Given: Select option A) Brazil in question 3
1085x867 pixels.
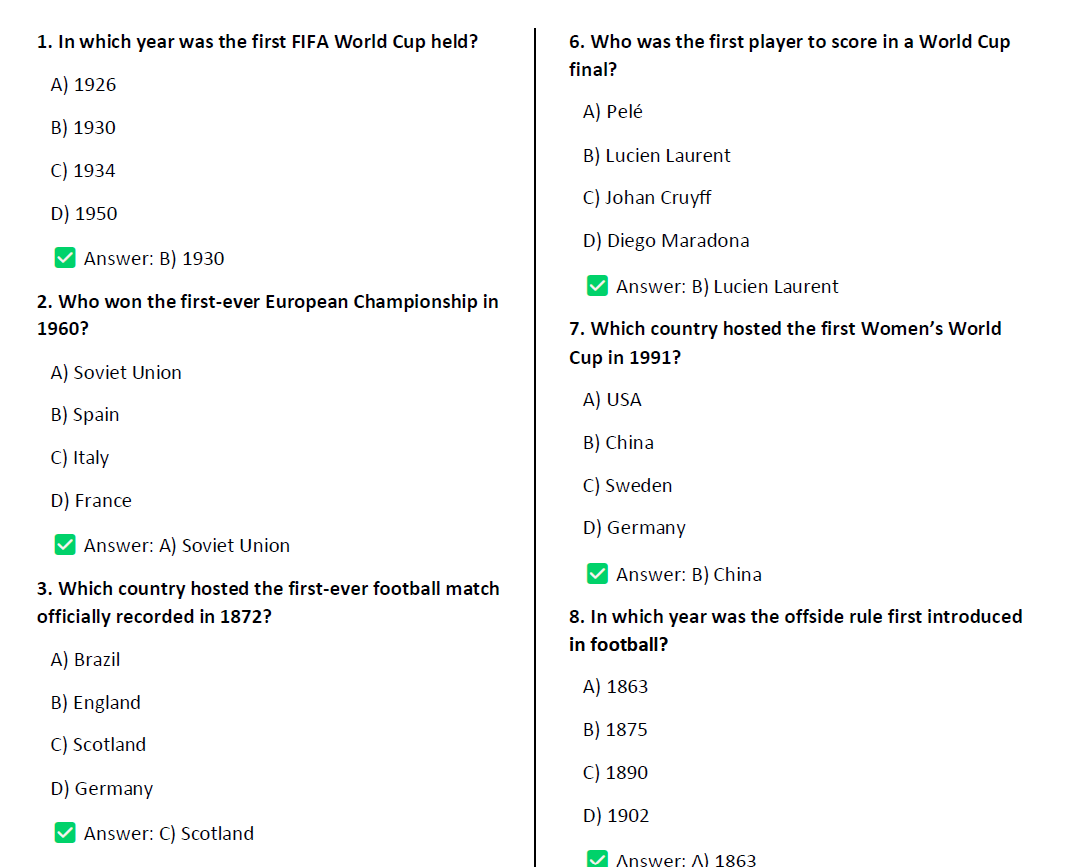Looking at the screenshot, I should pyautogui.click(x=85, y=660).
